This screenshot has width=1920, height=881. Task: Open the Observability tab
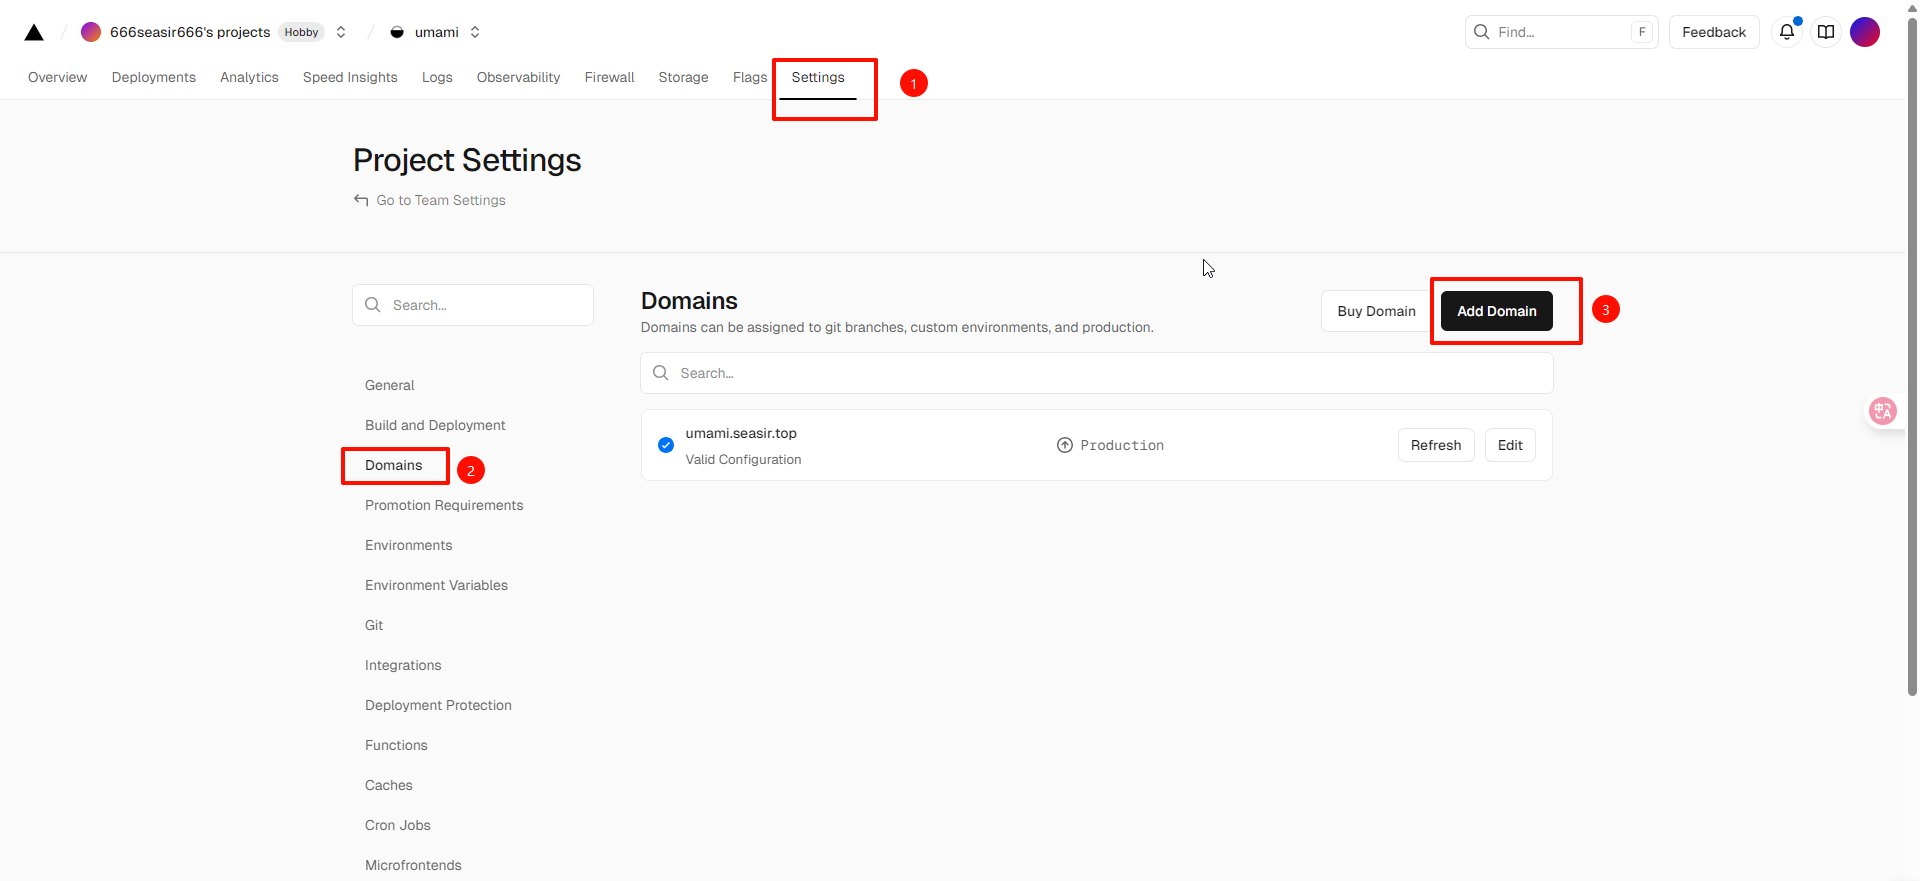click(x=518, y=77)
